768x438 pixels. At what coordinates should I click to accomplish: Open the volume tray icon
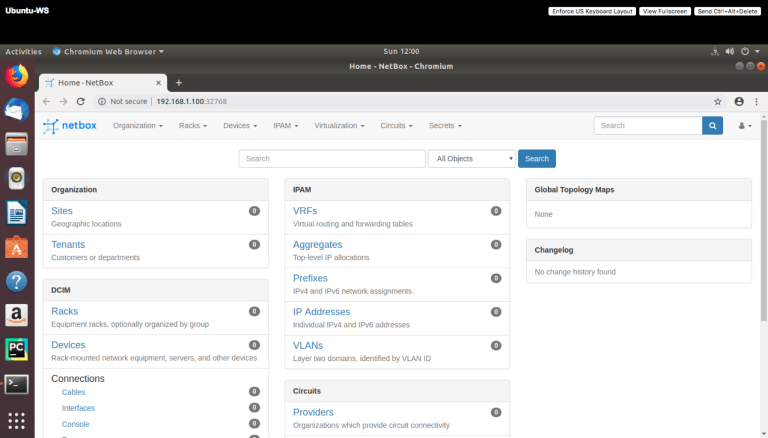pos(730,51)
